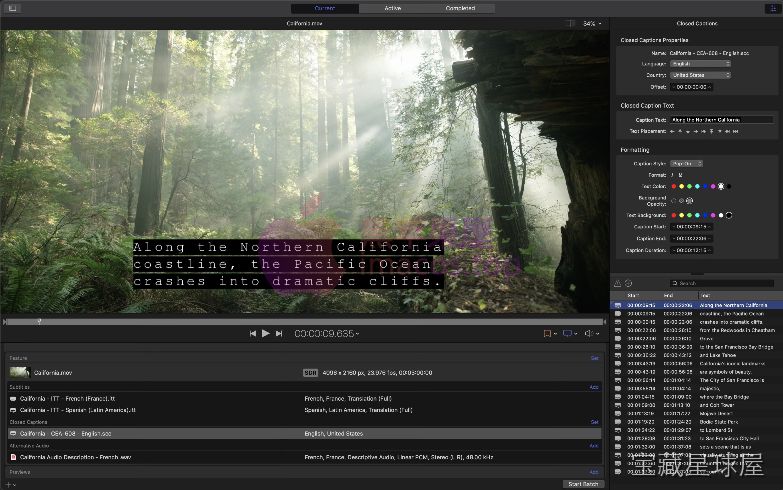Open the captions display menu icon
This screenshot has width=783, height=490.
(x=570, y=333)
